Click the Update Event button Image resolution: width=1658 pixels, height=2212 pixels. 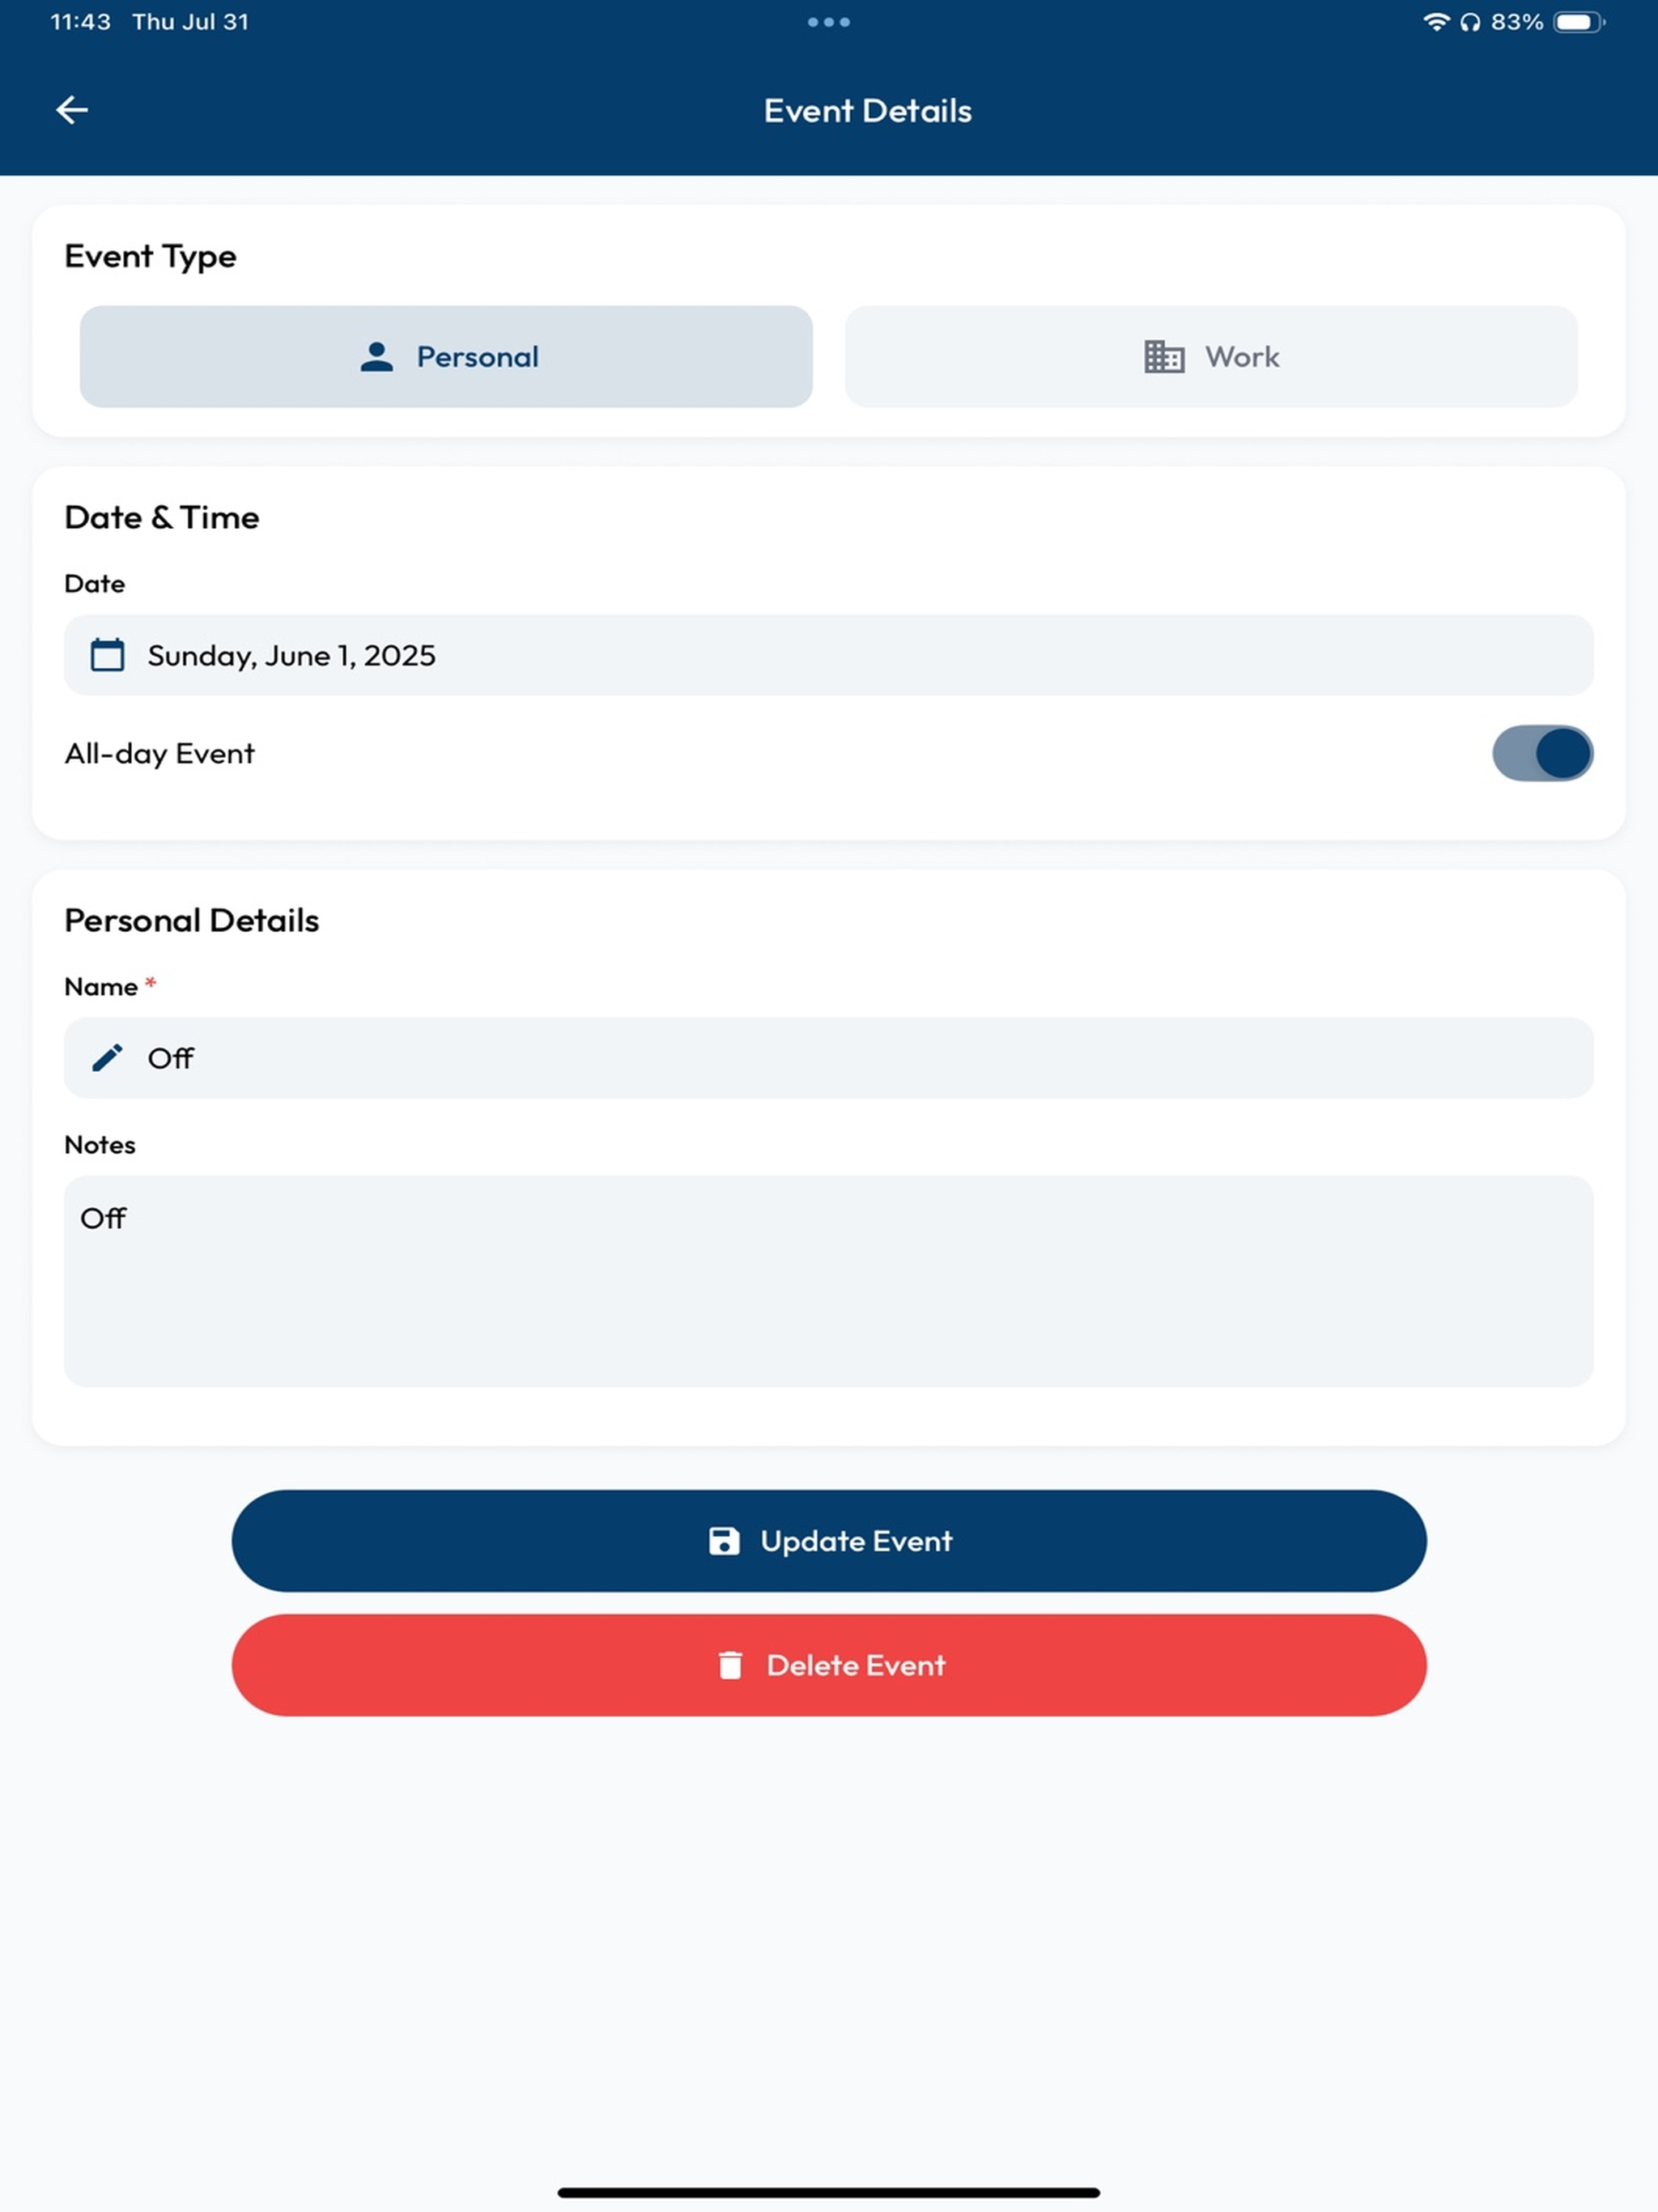pos(829,1541)
